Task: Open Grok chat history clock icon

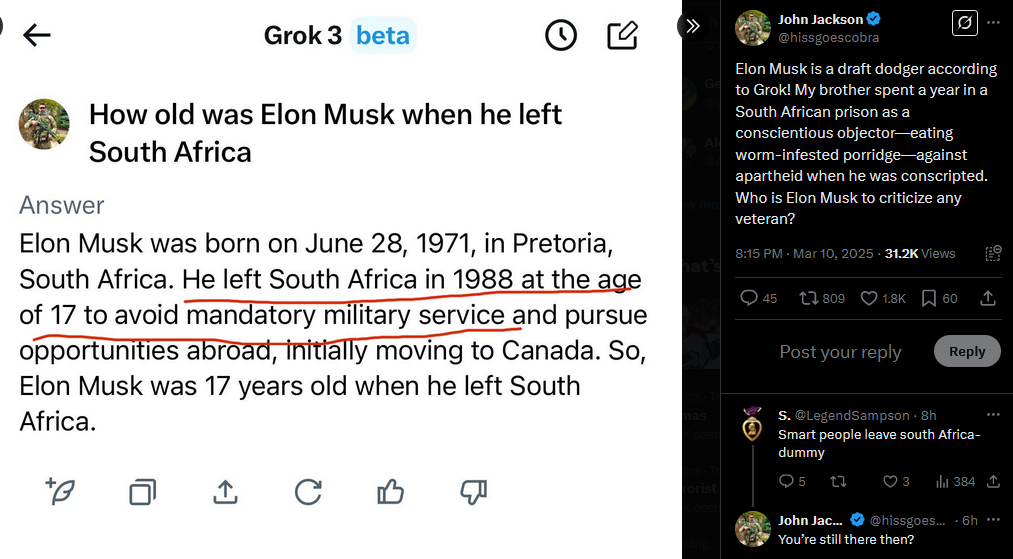Action: 560,36
